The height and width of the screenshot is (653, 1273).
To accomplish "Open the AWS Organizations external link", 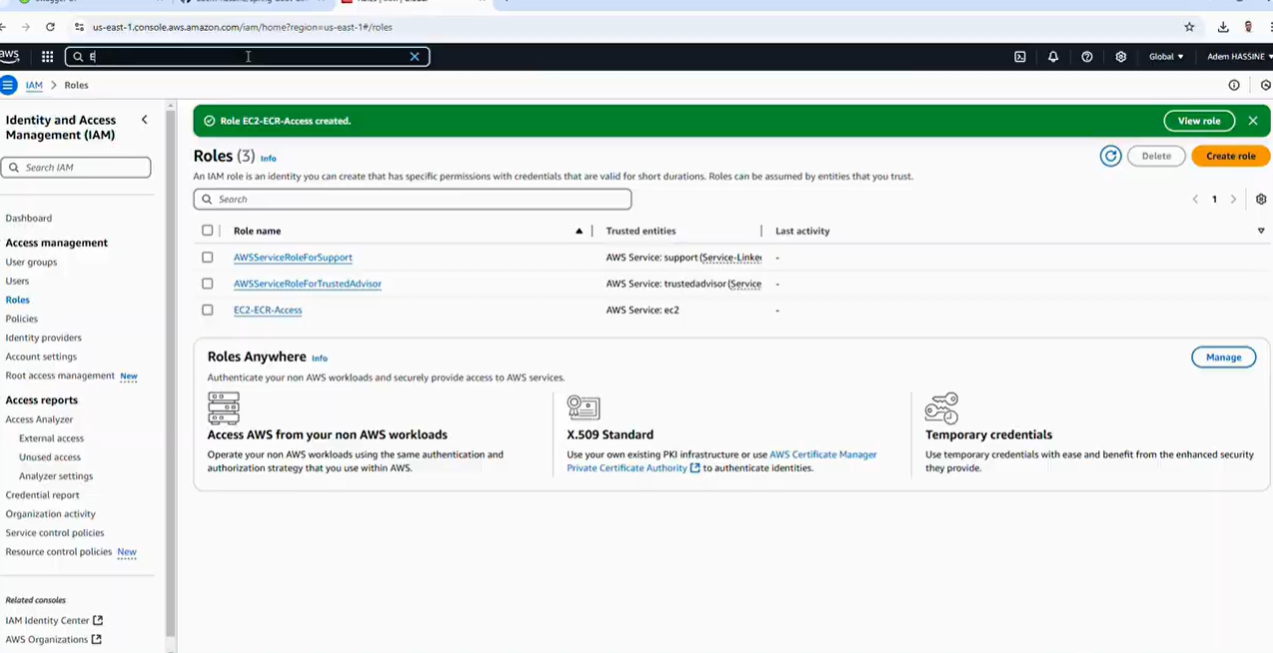I will (53, 640).
